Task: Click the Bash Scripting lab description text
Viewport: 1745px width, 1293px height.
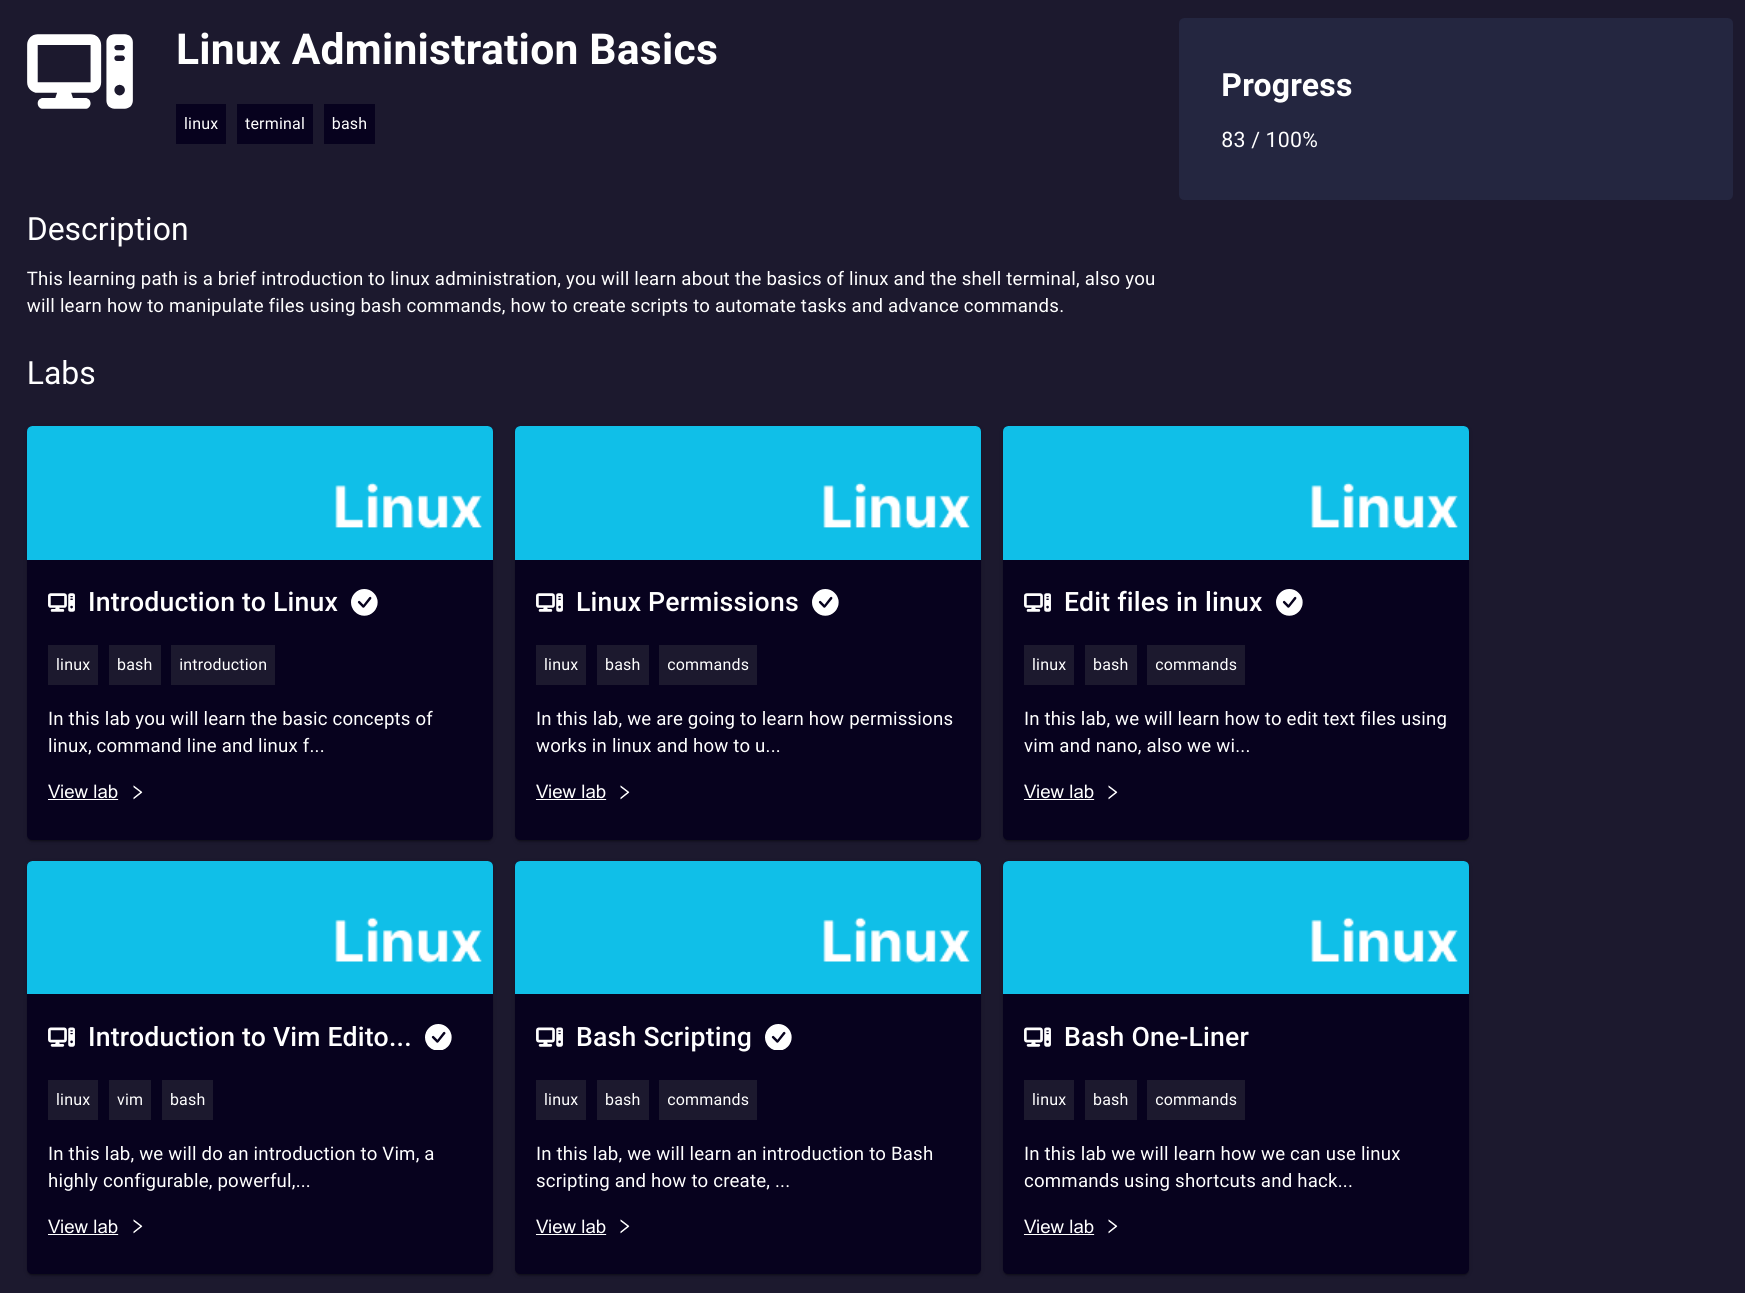Action: [734, 1167]
